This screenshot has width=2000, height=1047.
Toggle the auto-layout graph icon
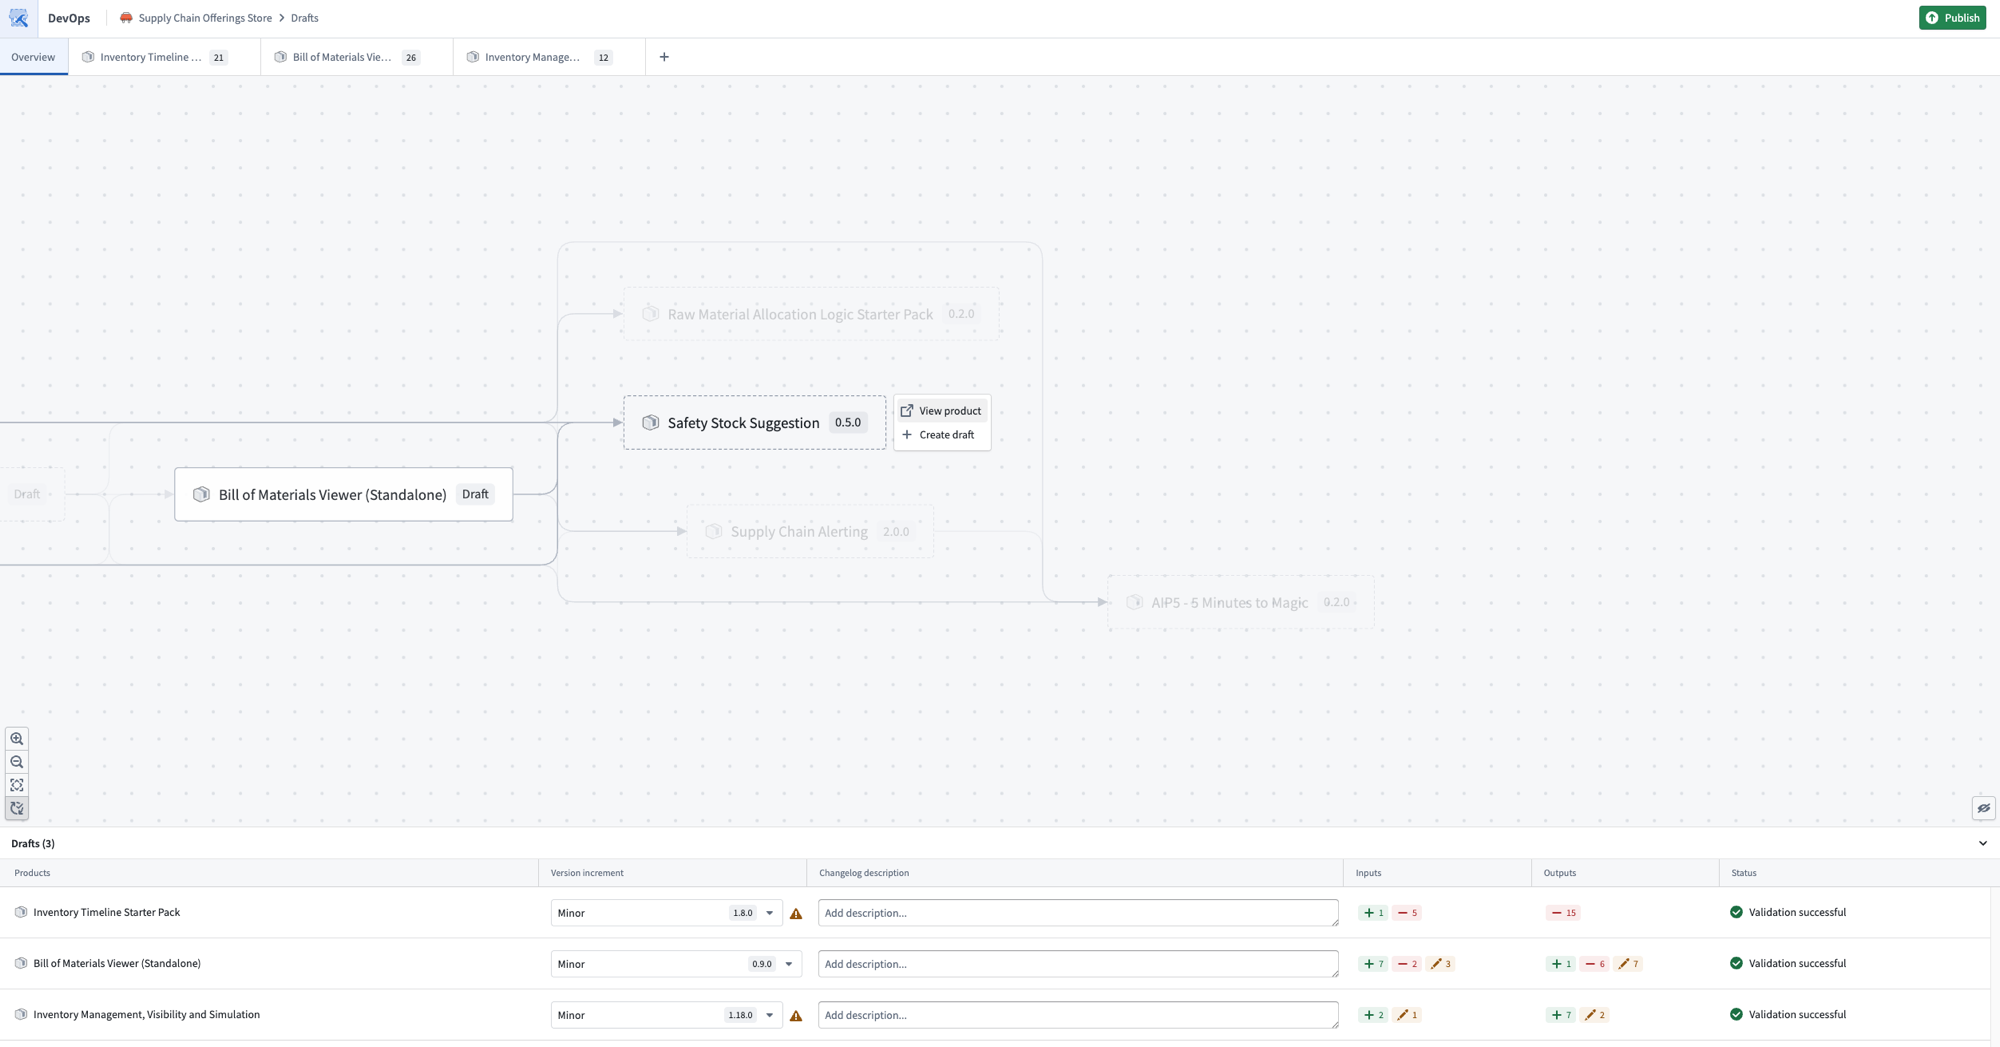pyautogui.click(x=17, y=808)
